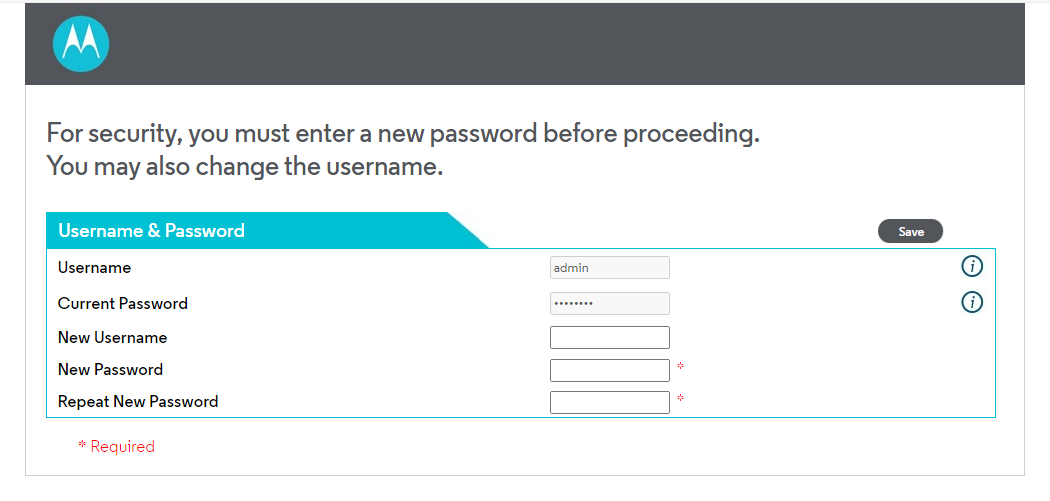Click the New Password label text
This screenshot has width=1050, height=501.
click(110, 370)
